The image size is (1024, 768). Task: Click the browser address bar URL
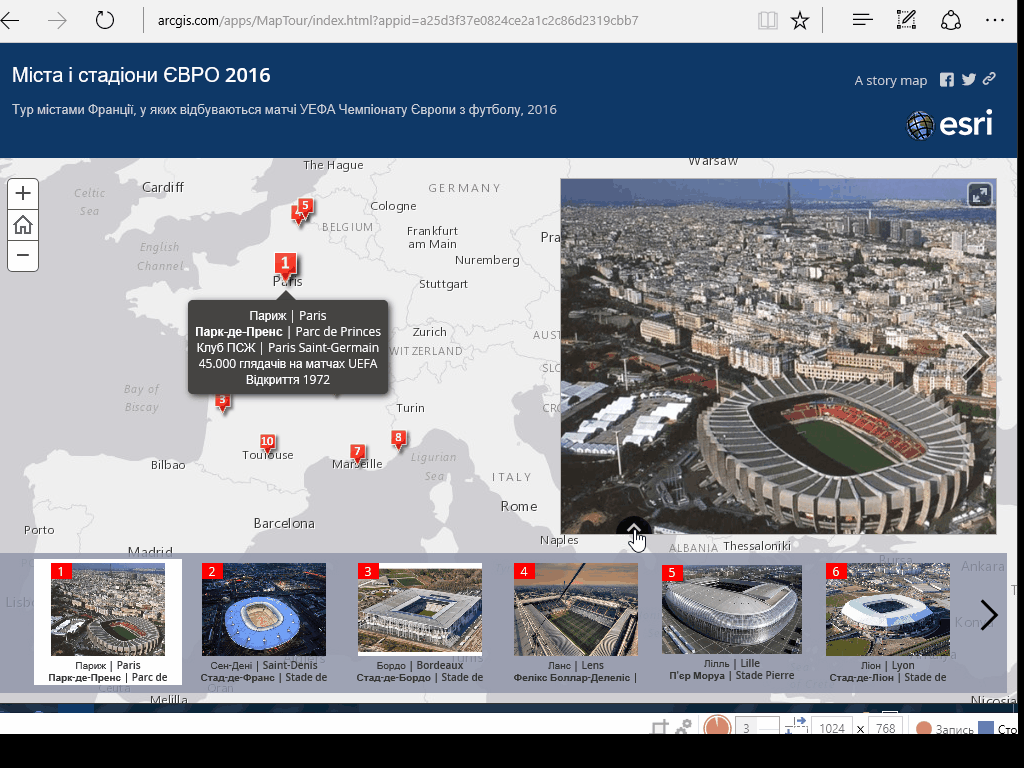(x=398, y=20)
